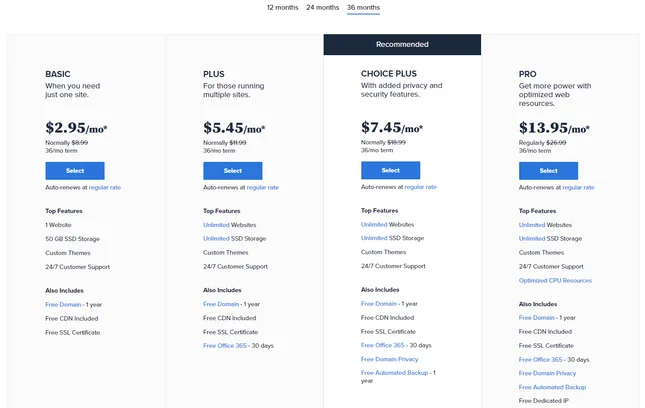Click Optimized CPU Resources link in PRO
The image size is (645, 408).
pos(555,280)
